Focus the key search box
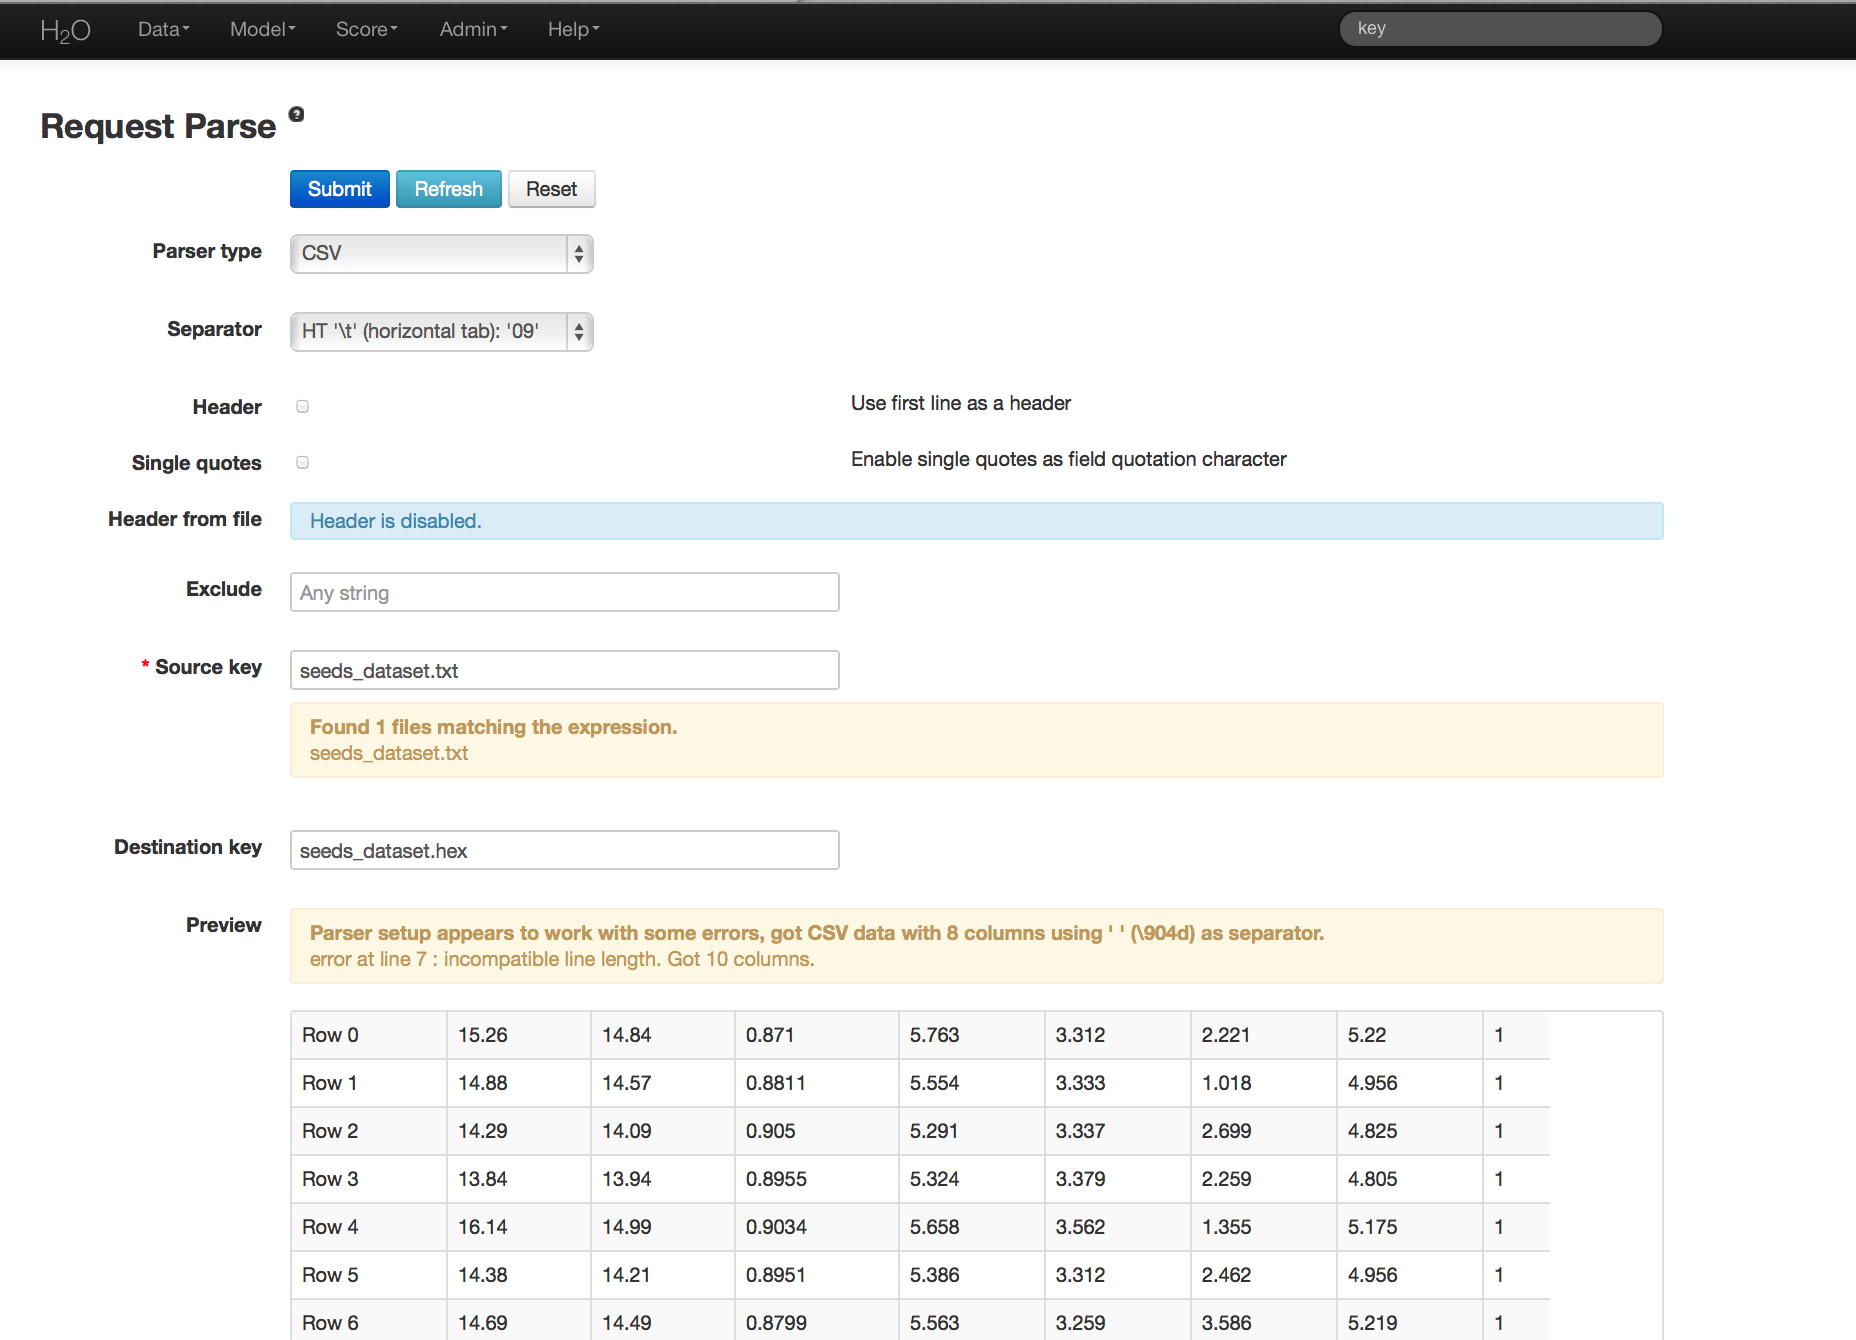Viewport: 1856px width, 1340px height. [1500, 29]
